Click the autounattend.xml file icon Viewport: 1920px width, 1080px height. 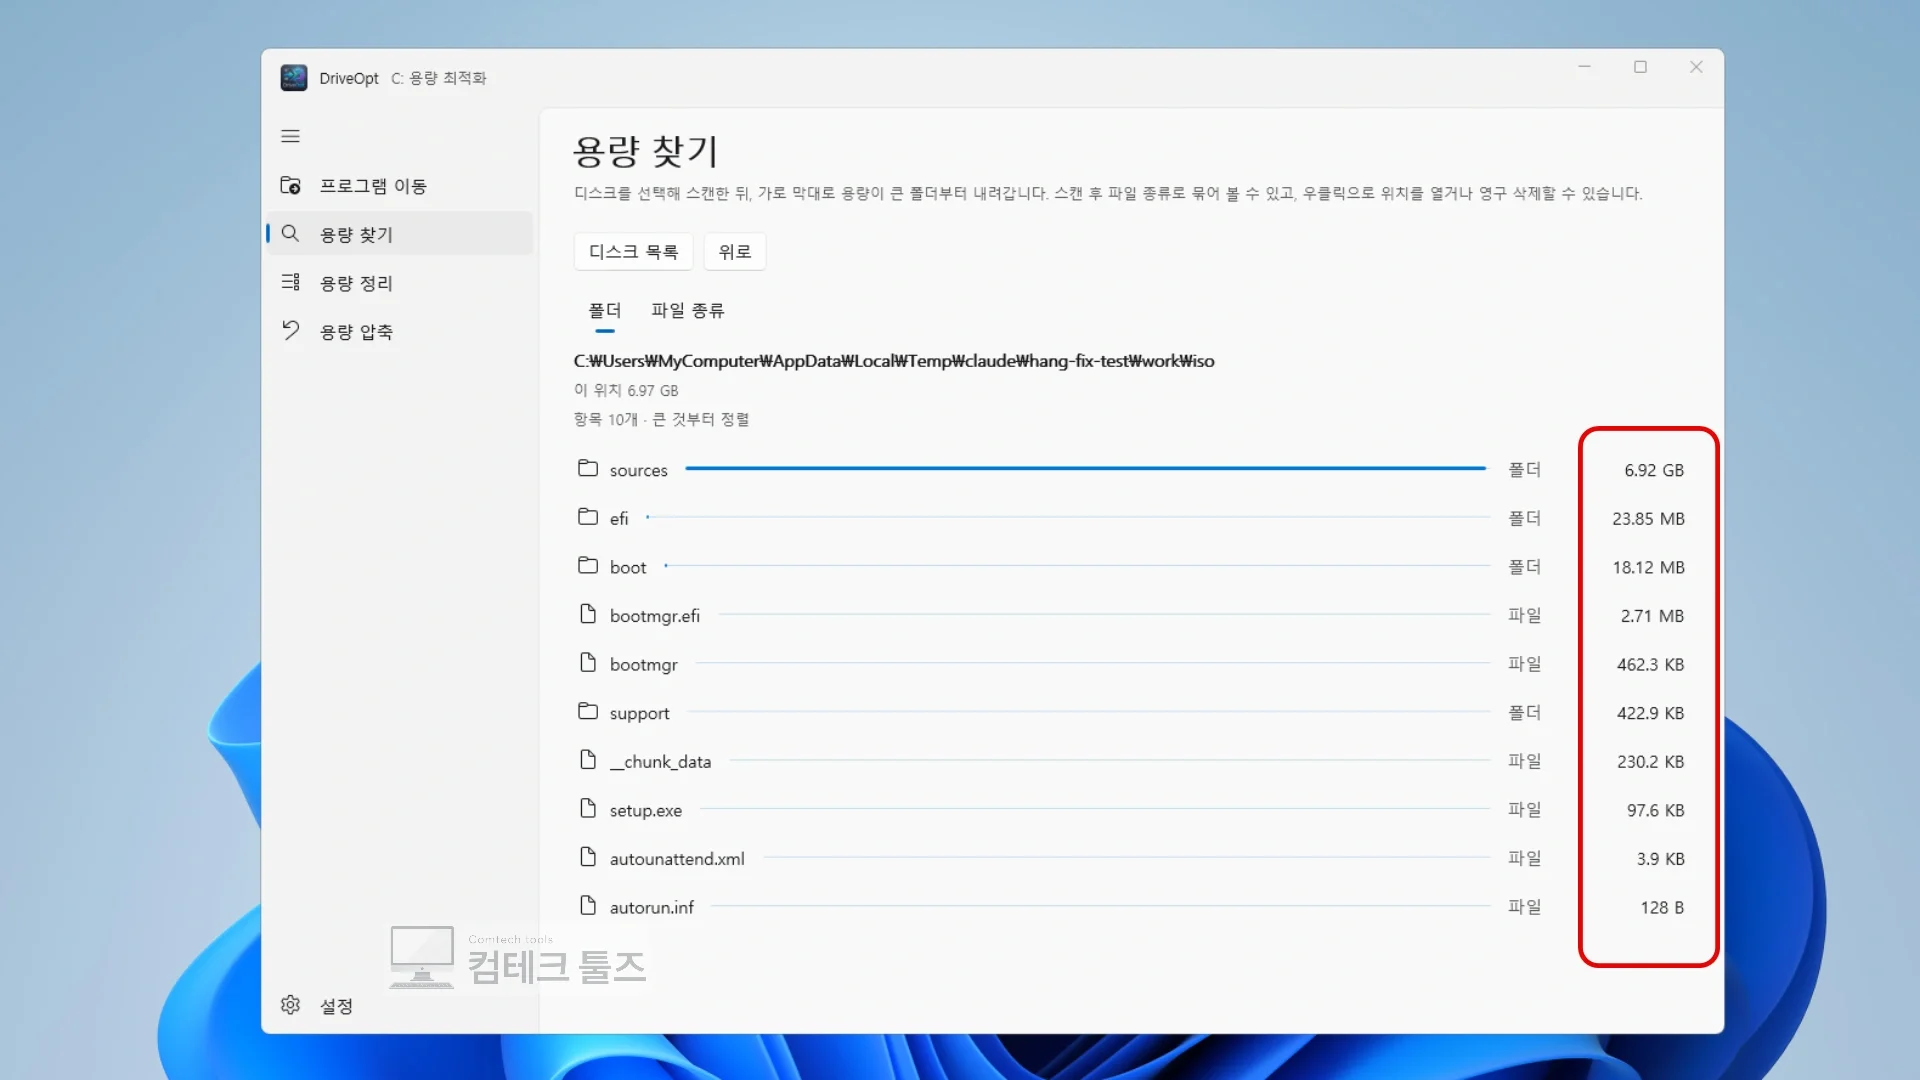[x=588, y=857]
